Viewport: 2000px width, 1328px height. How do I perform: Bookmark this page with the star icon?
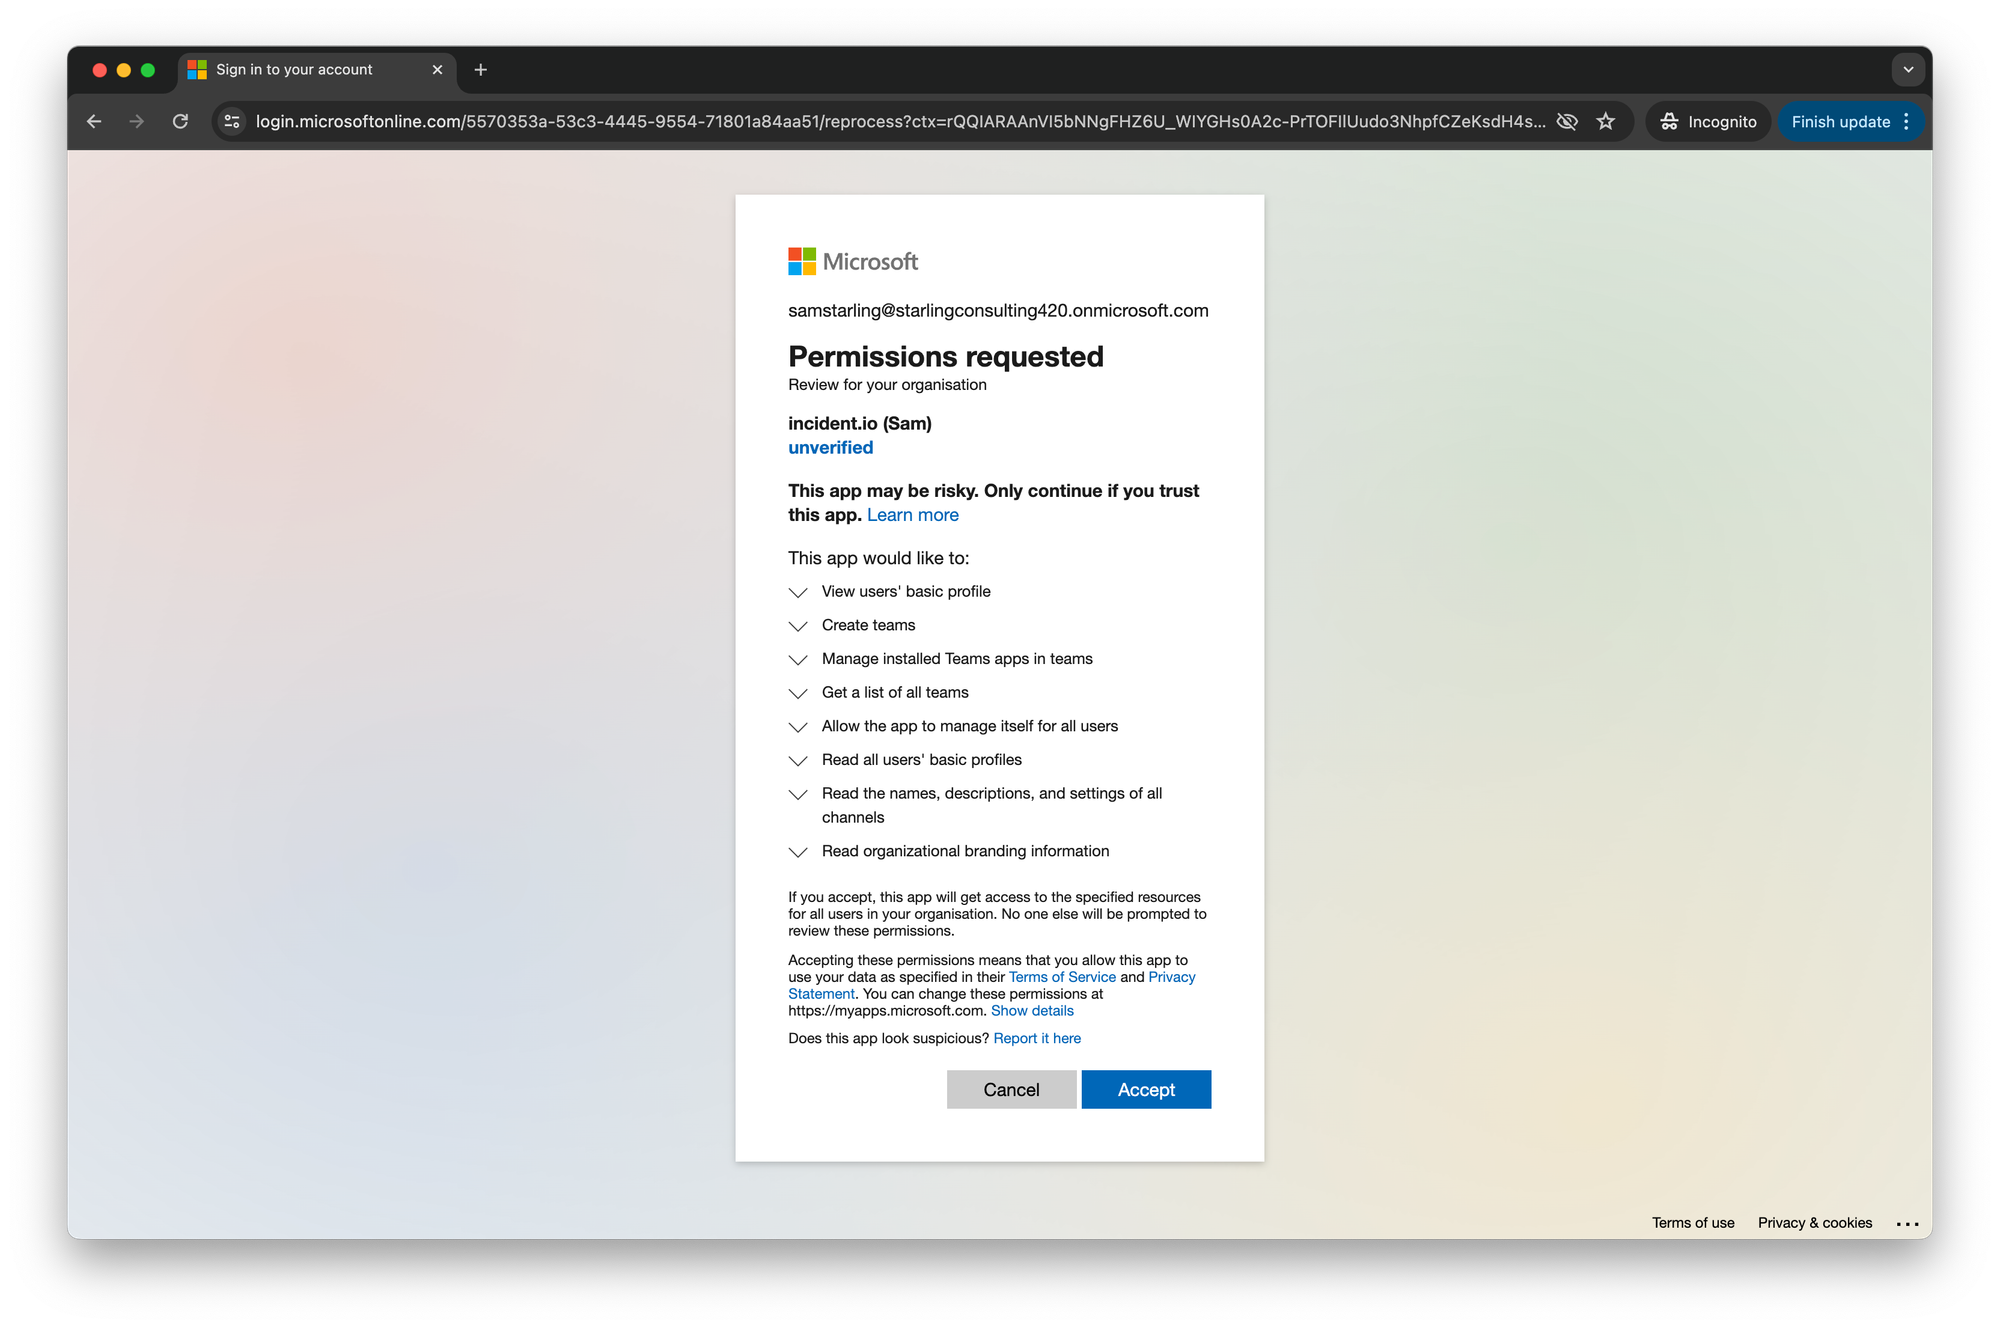point(1606,121)
